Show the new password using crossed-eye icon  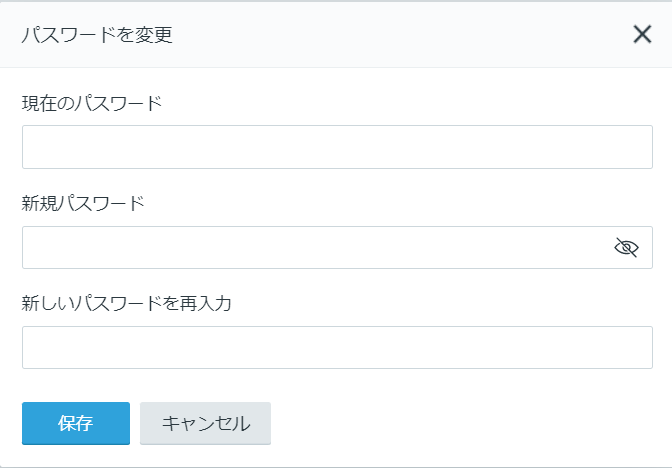click(x=626, y=247)
